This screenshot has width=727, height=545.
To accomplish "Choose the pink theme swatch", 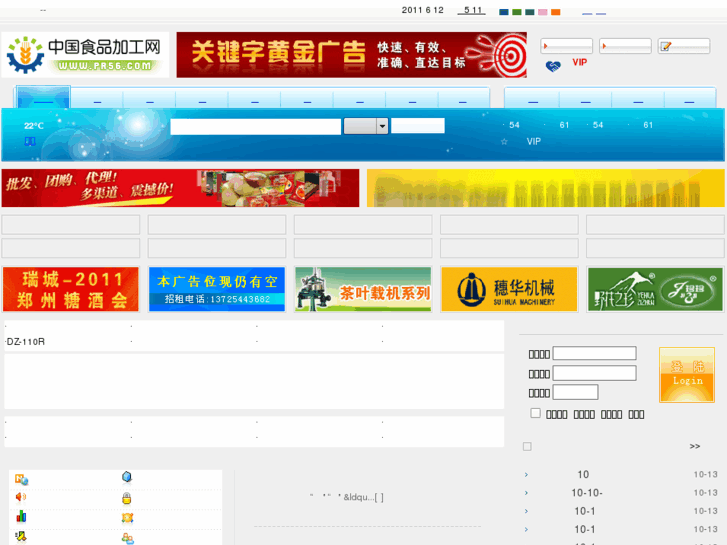I will click(x=542, y=12).
